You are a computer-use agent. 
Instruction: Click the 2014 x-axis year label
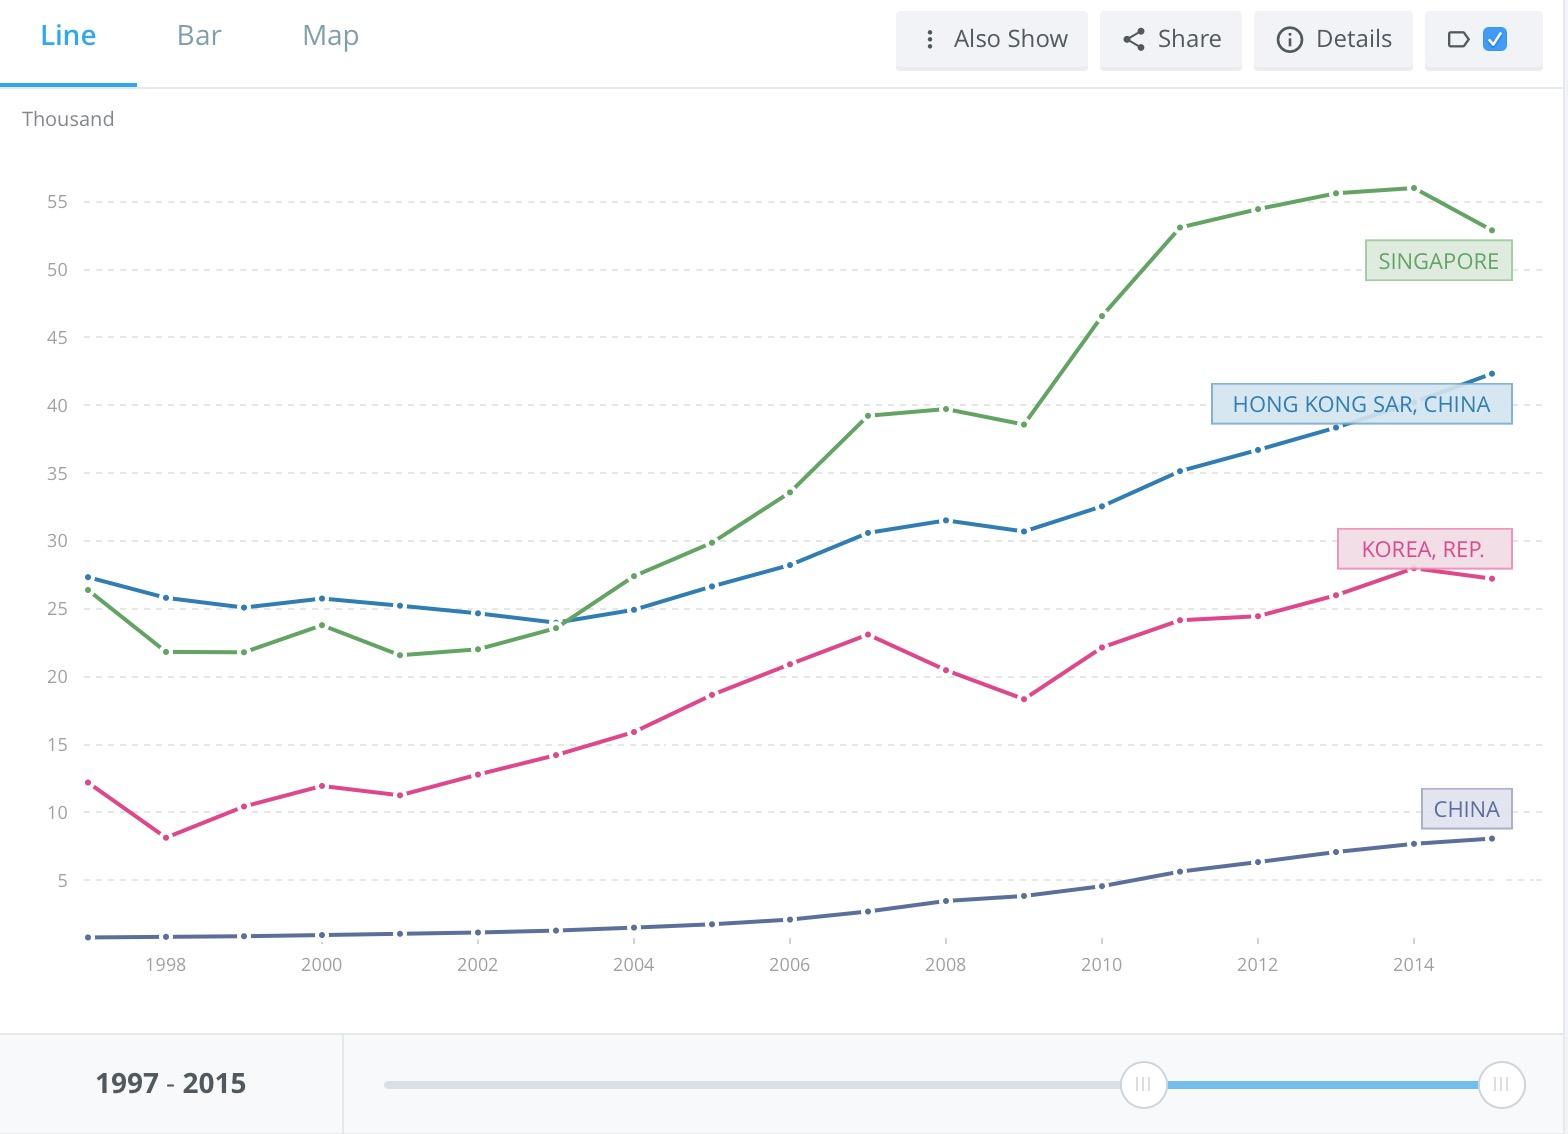coord(1413,965)
